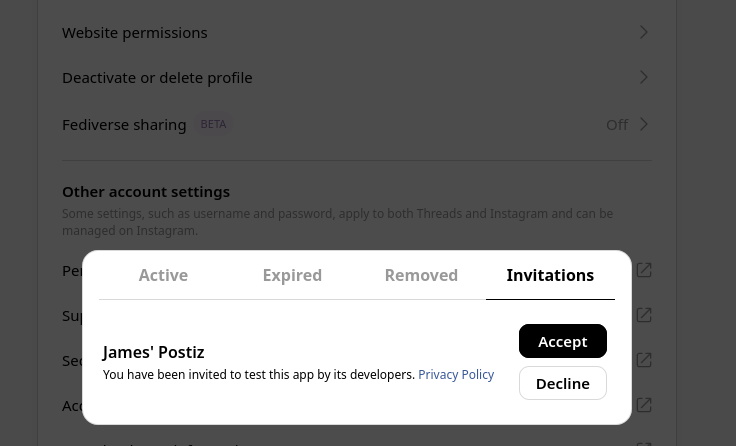Expand the Website permissions chevron arrow

pyautogui.click(x=644, y=32)
